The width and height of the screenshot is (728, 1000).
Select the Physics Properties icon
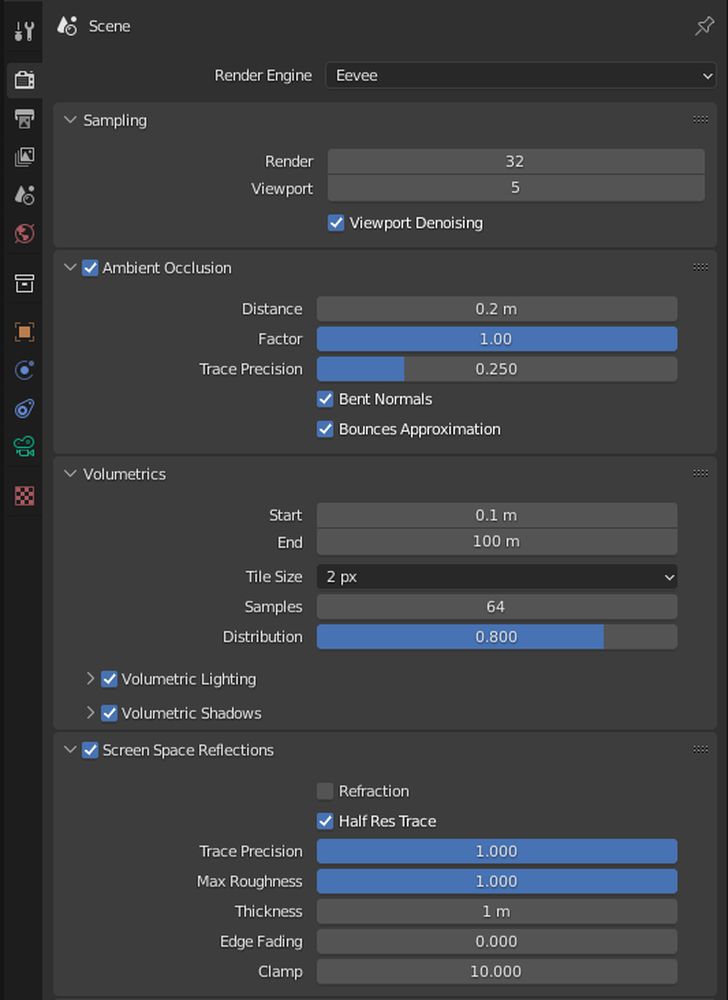click(23, 408)
